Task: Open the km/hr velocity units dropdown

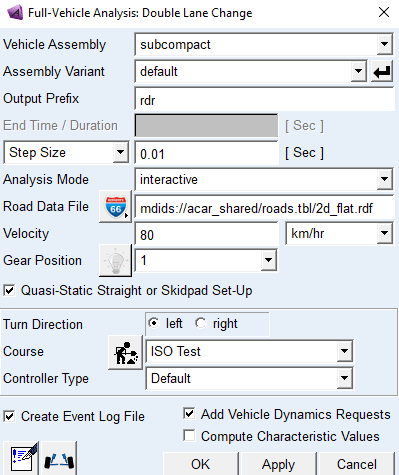Action: pos(385,233)
